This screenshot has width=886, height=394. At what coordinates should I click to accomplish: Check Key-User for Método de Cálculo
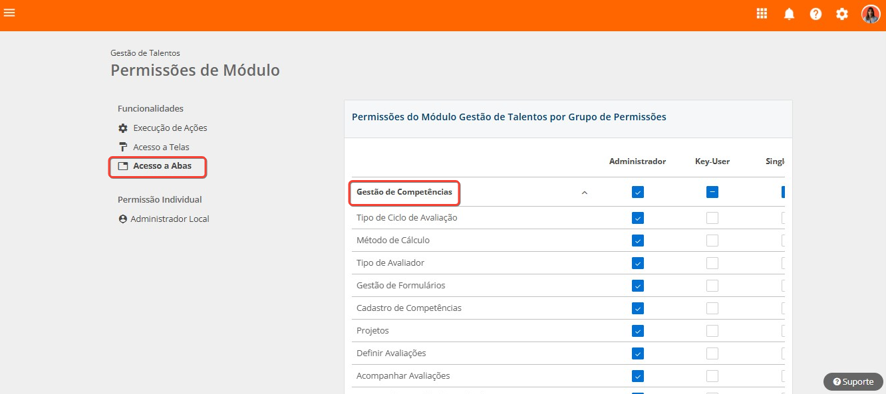712,240
